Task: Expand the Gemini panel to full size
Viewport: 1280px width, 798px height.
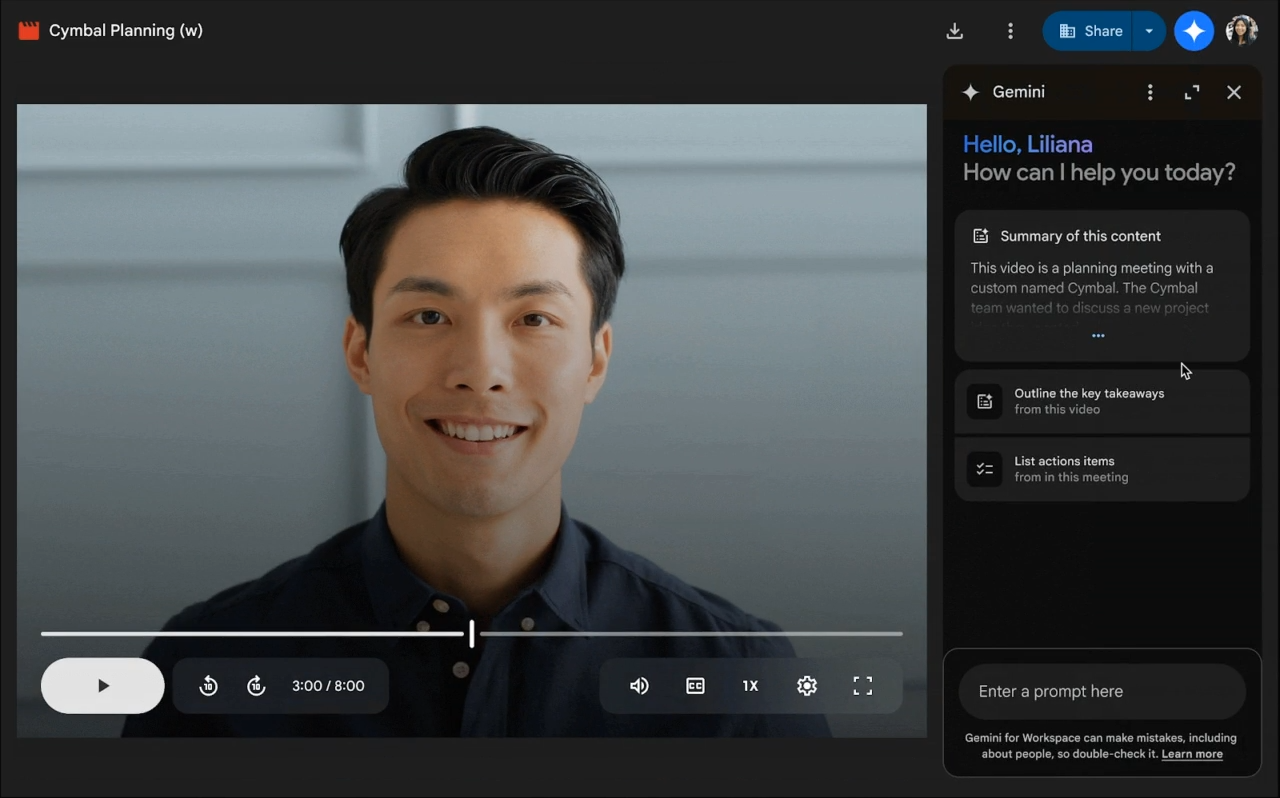Action: tap(1192, 92)
